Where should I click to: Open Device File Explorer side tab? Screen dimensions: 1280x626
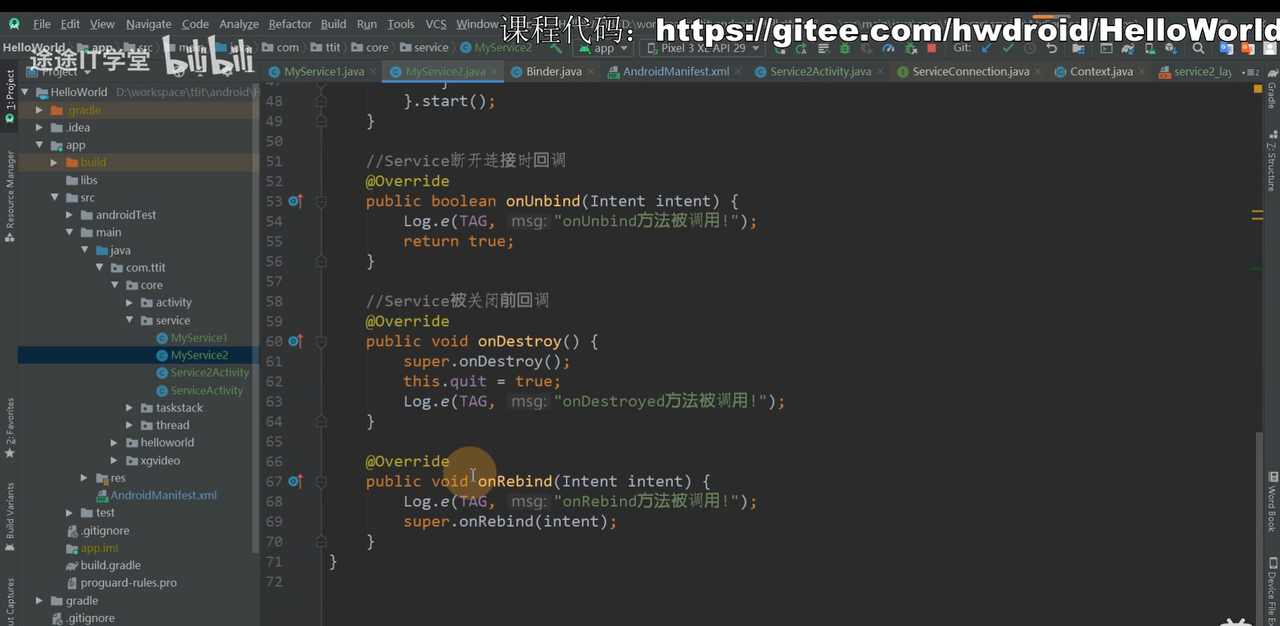[1272, 590]
